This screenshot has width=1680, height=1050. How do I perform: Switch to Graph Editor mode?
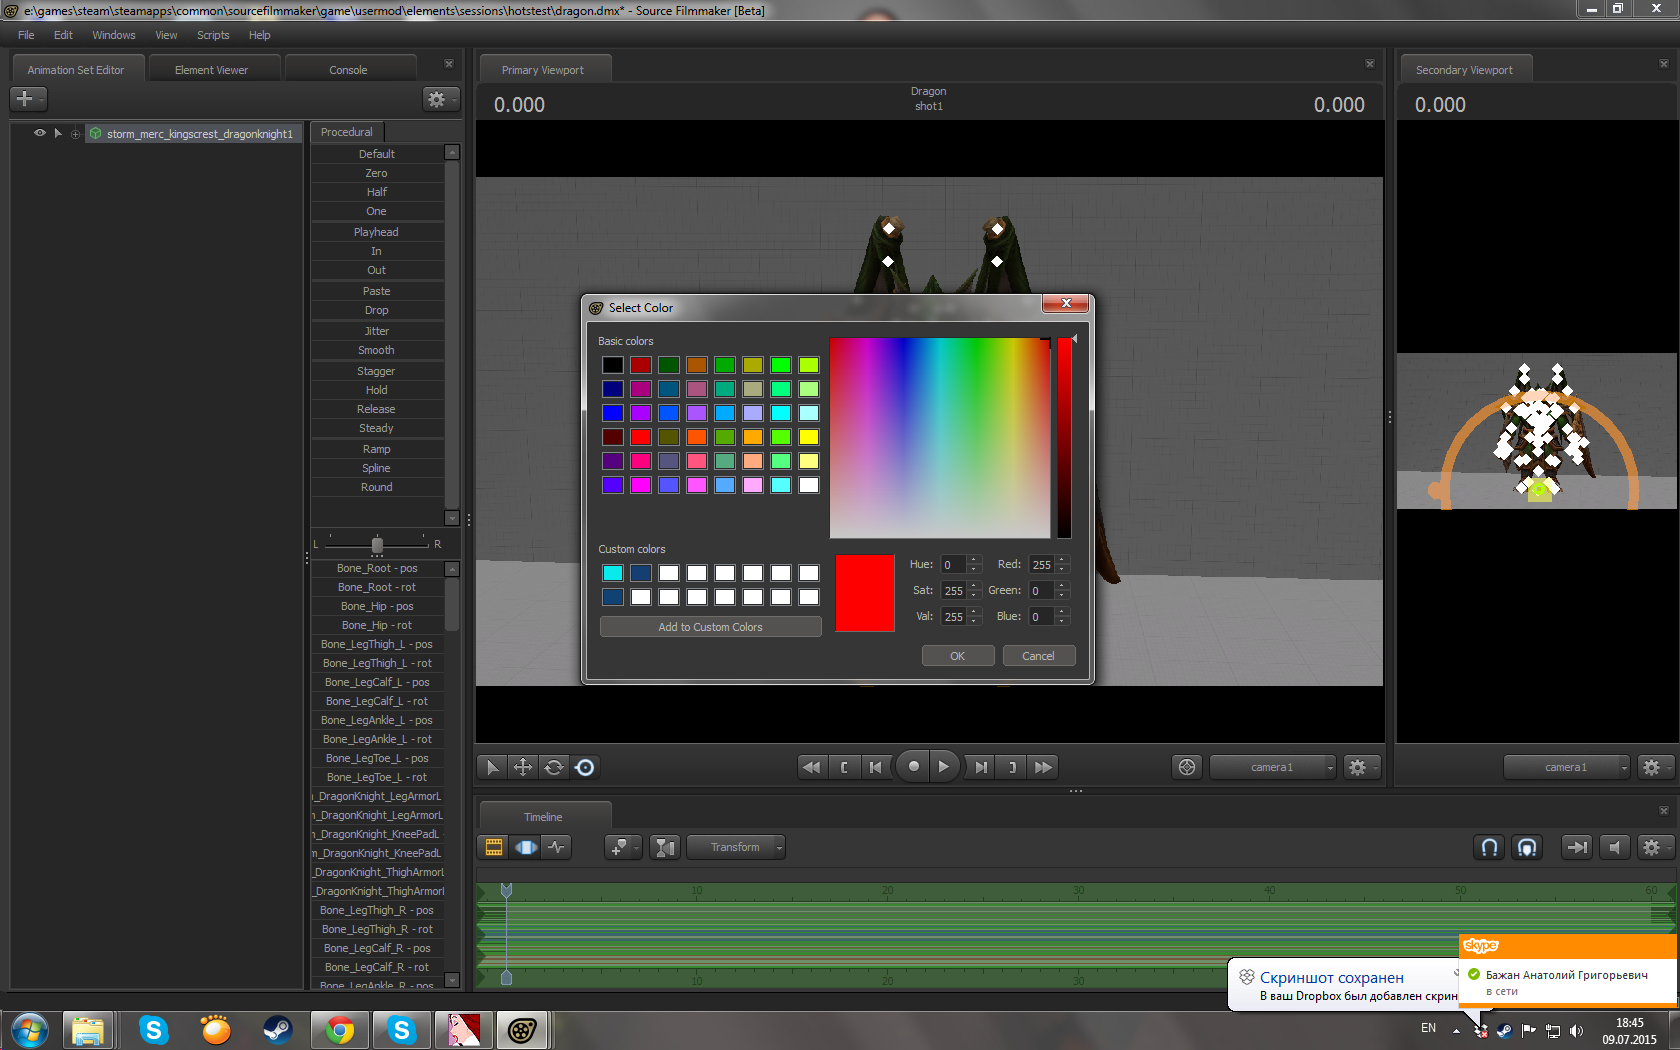coord(556,847)
